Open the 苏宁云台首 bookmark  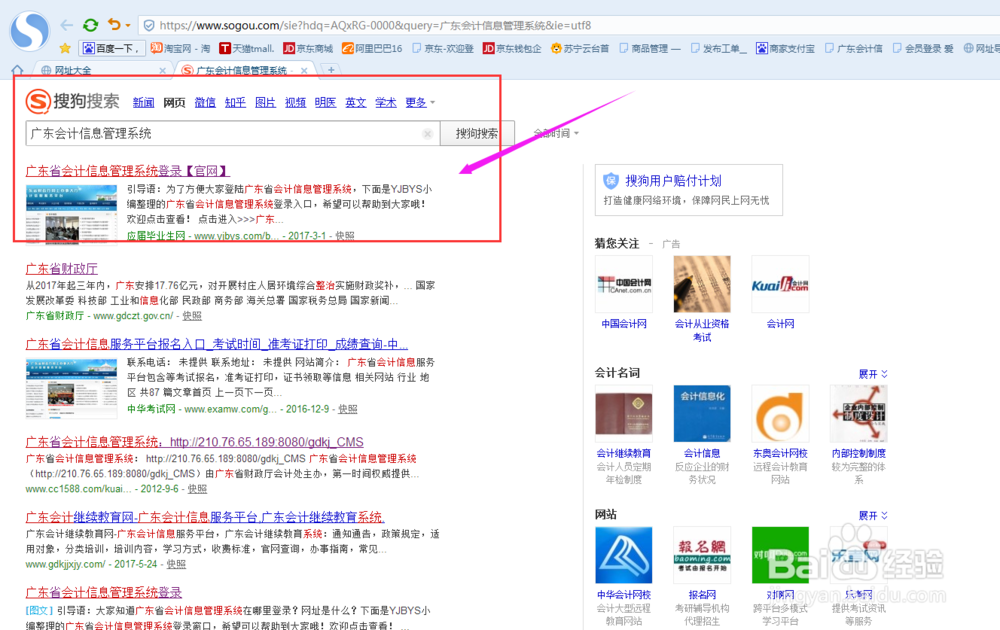580,48
